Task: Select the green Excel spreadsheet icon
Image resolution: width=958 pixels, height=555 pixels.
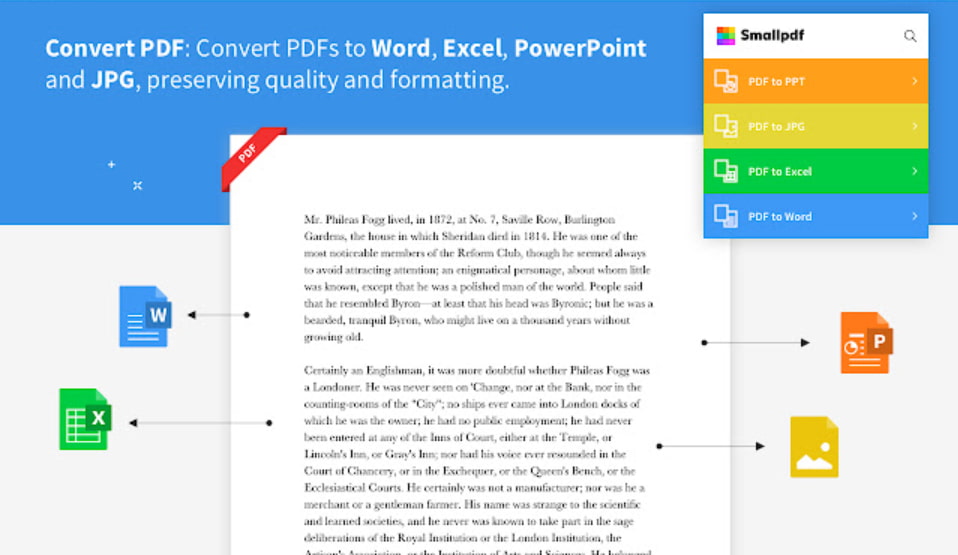Action: tap(86, 419)
